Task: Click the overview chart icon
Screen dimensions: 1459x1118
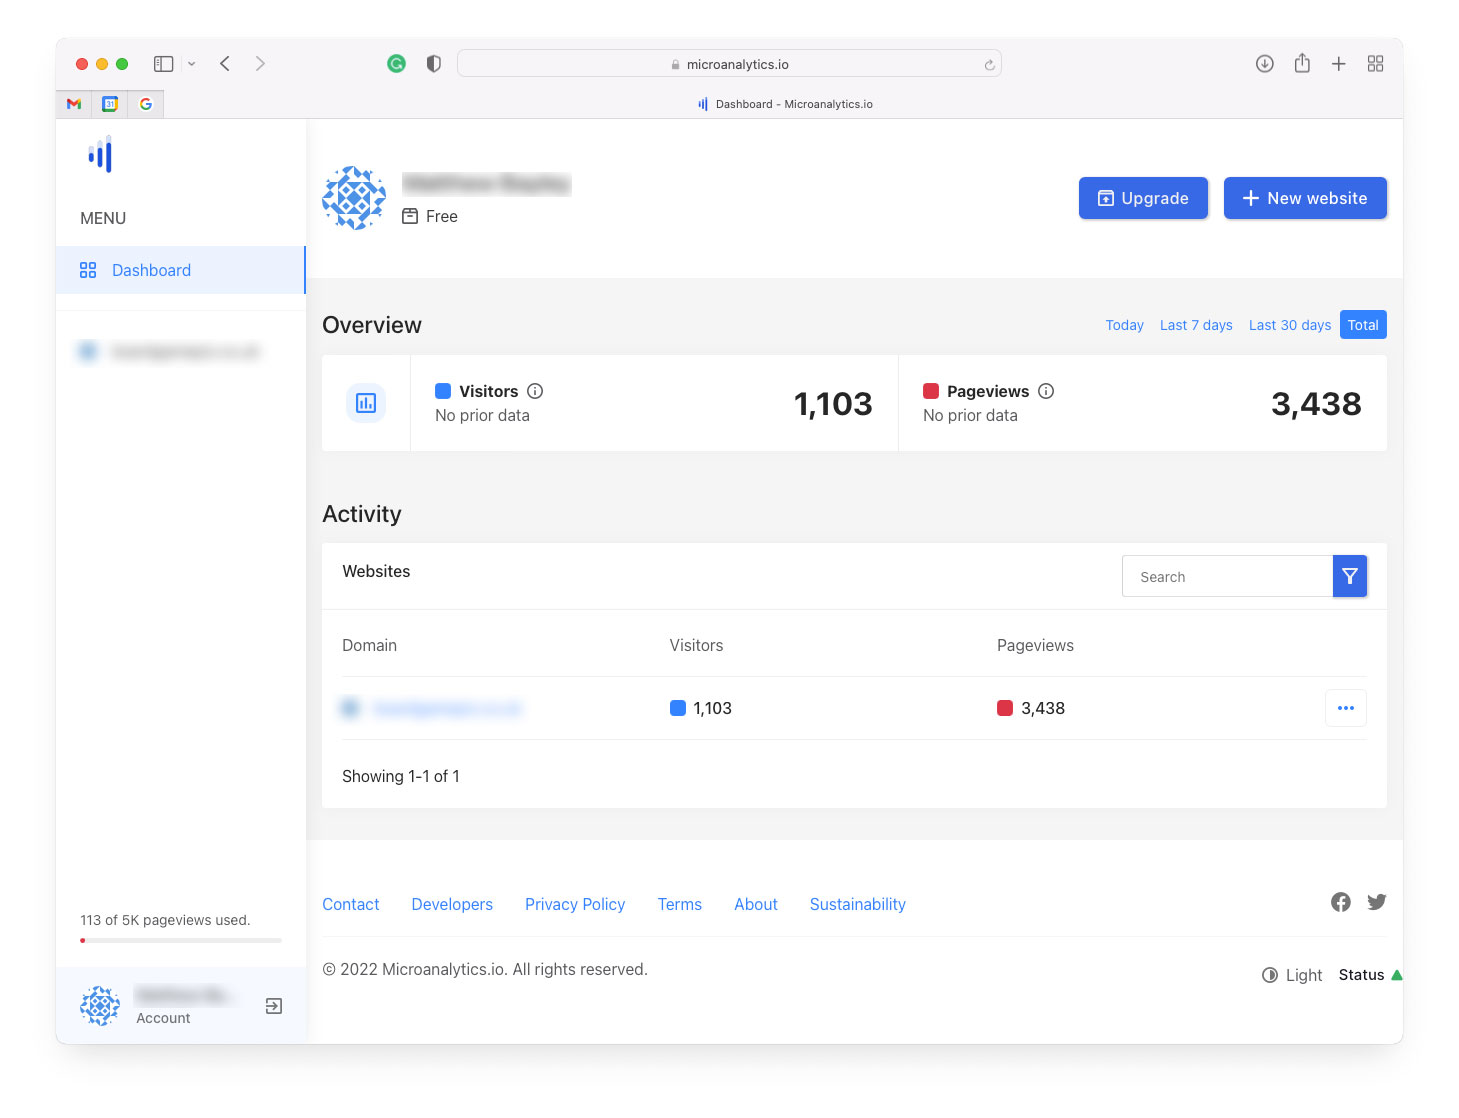Action: [x=366, y=403]
